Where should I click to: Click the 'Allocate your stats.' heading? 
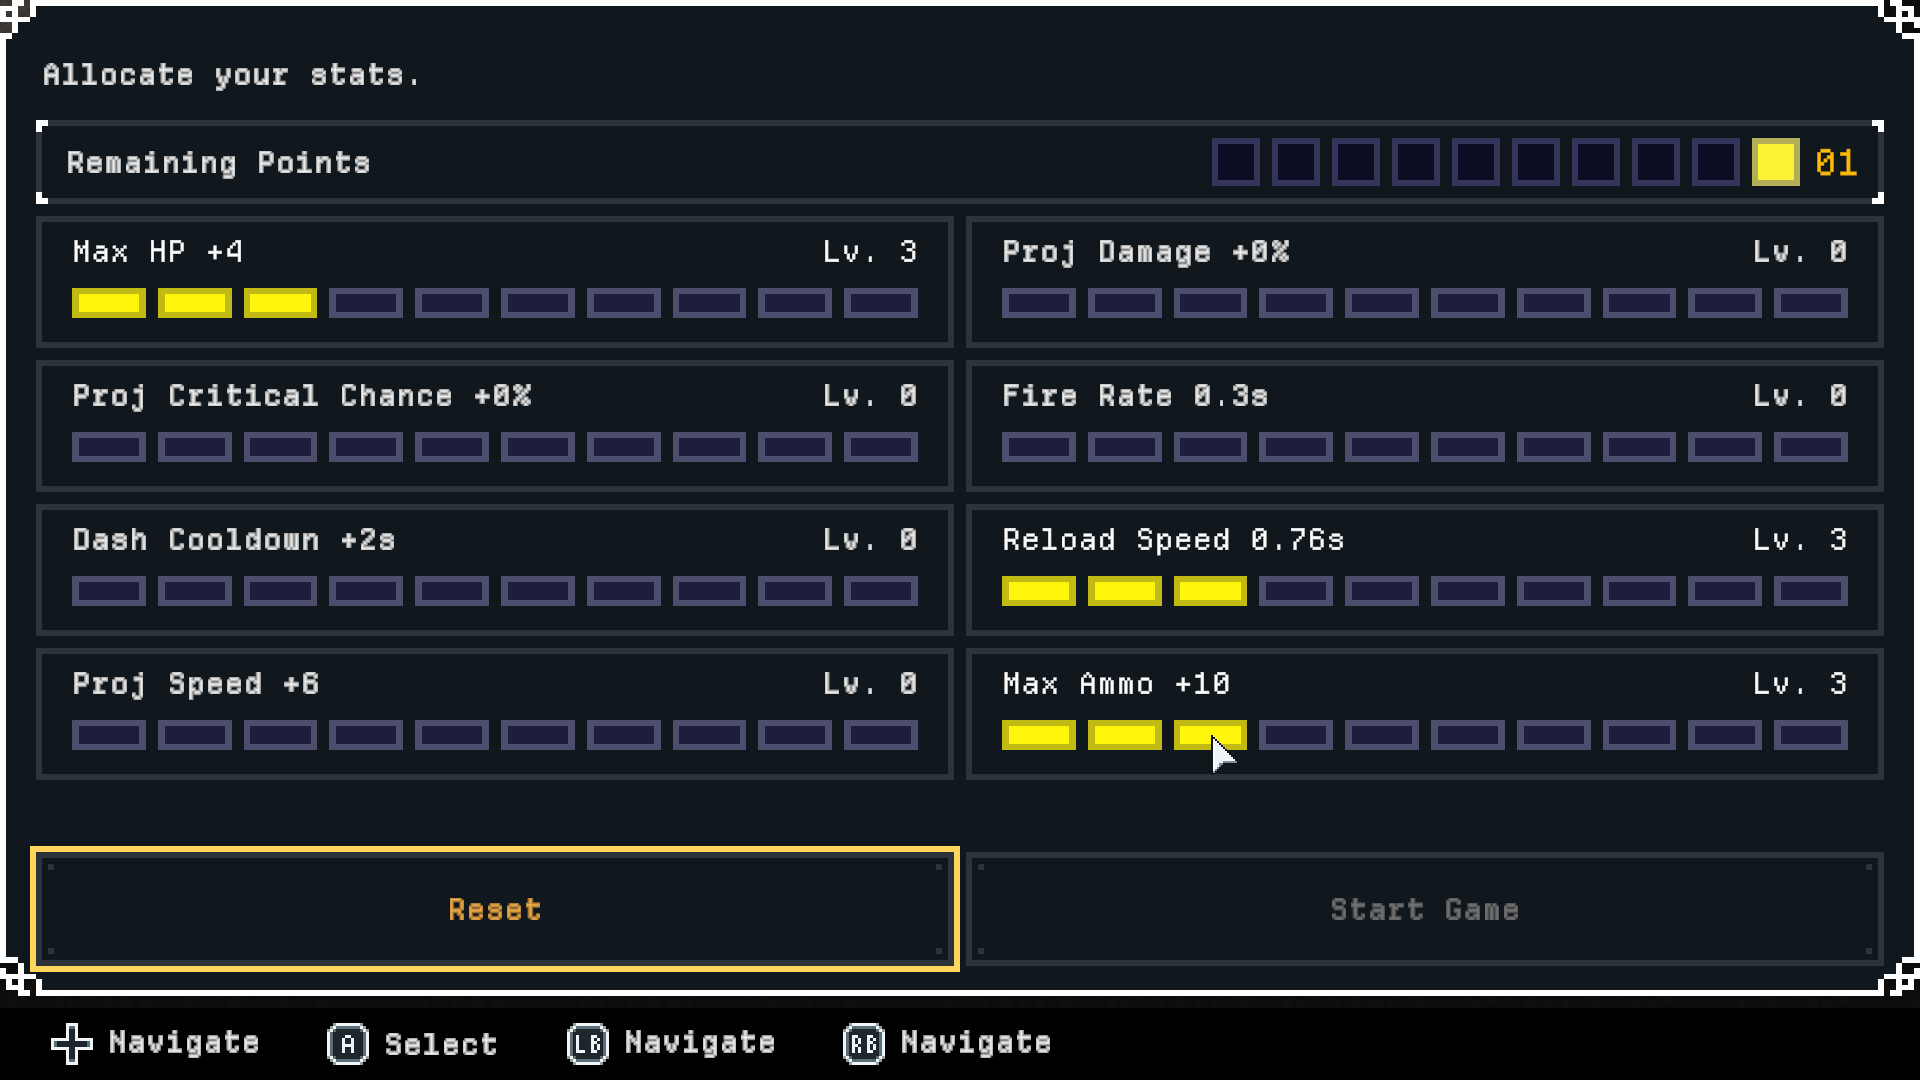[x=232, y=75]
